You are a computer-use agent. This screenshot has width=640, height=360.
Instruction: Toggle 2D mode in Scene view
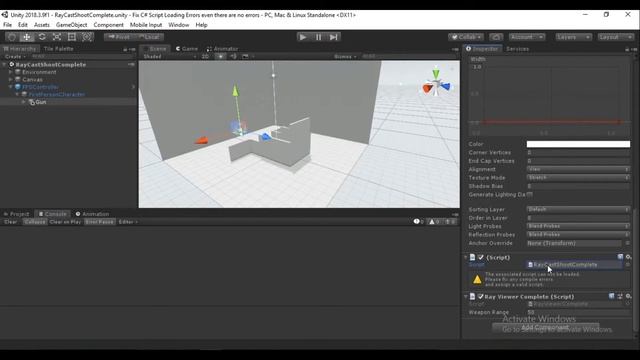click(205, 56)
